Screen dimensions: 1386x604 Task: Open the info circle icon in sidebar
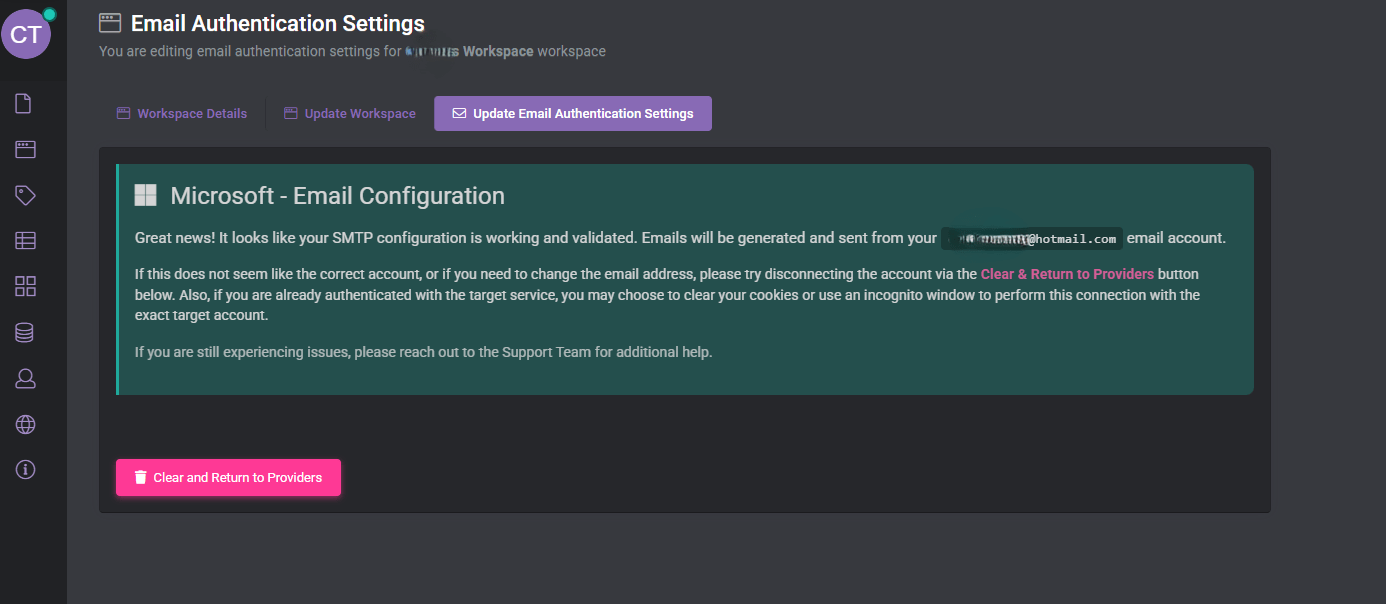tap(25, 470)
